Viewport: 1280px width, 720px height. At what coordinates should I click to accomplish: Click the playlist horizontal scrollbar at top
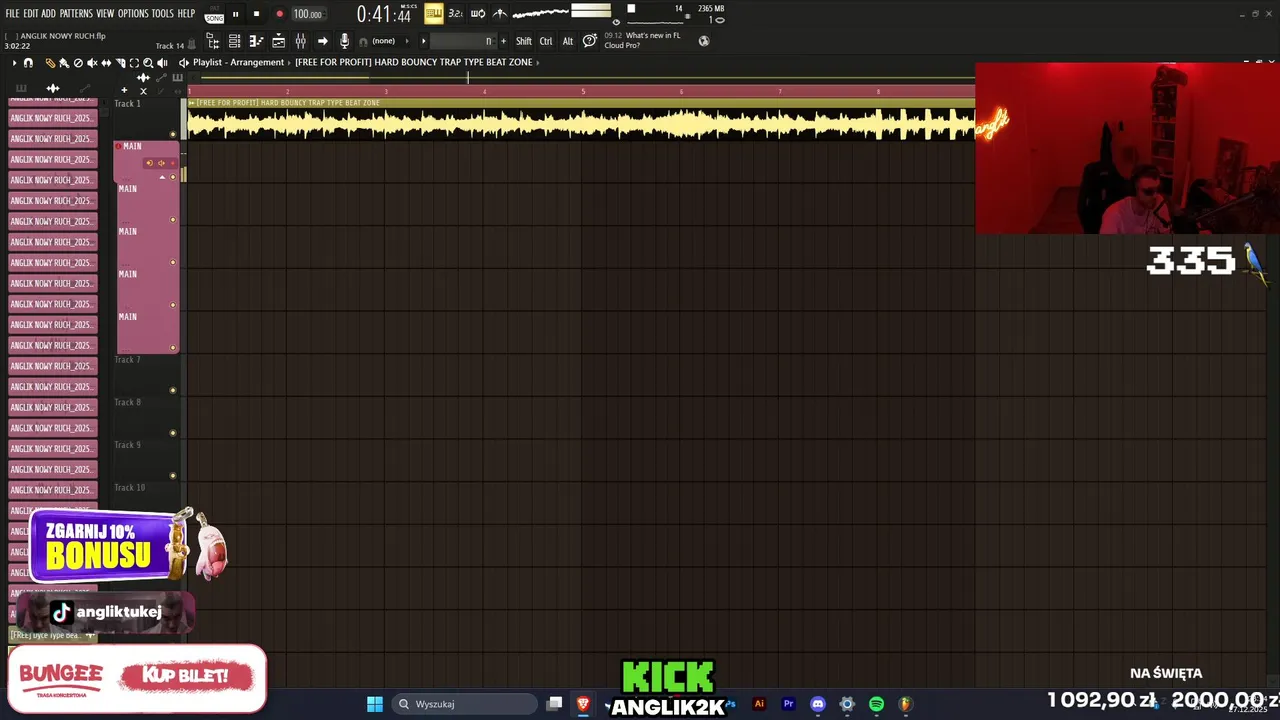click(x=580, y=78)
